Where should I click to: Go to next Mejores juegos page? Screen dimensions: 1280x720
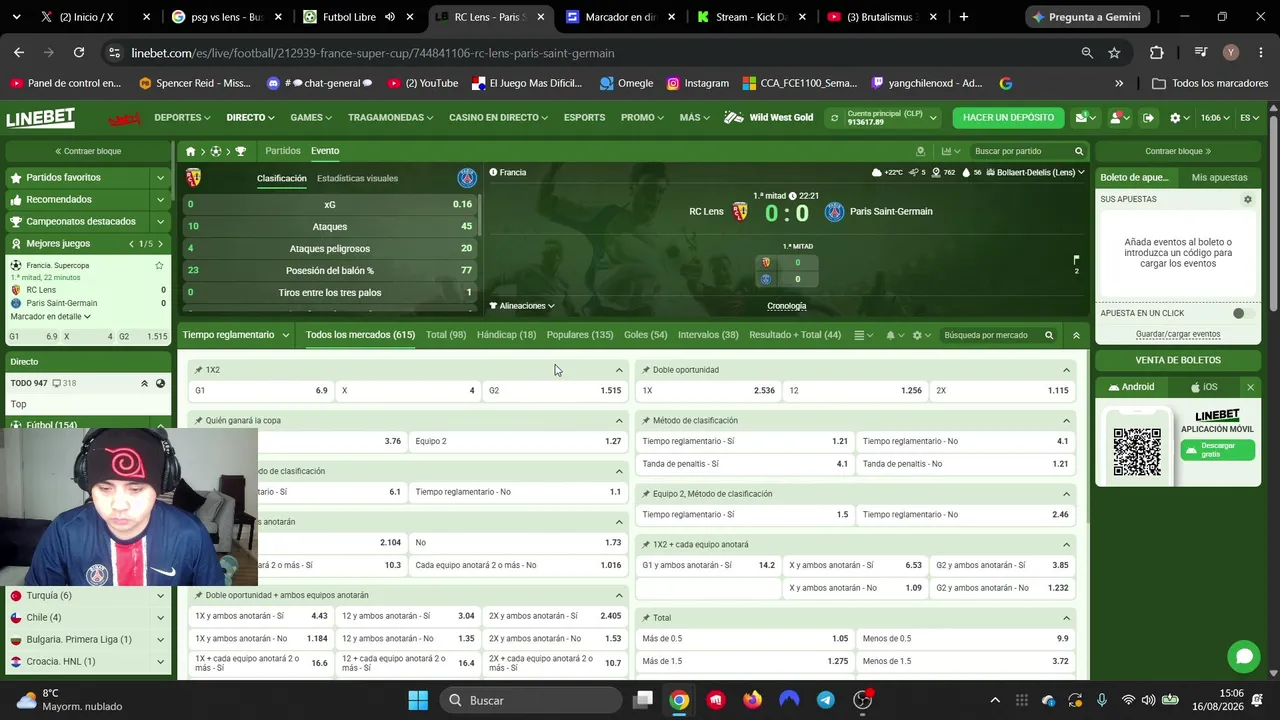tap(160, 244)
